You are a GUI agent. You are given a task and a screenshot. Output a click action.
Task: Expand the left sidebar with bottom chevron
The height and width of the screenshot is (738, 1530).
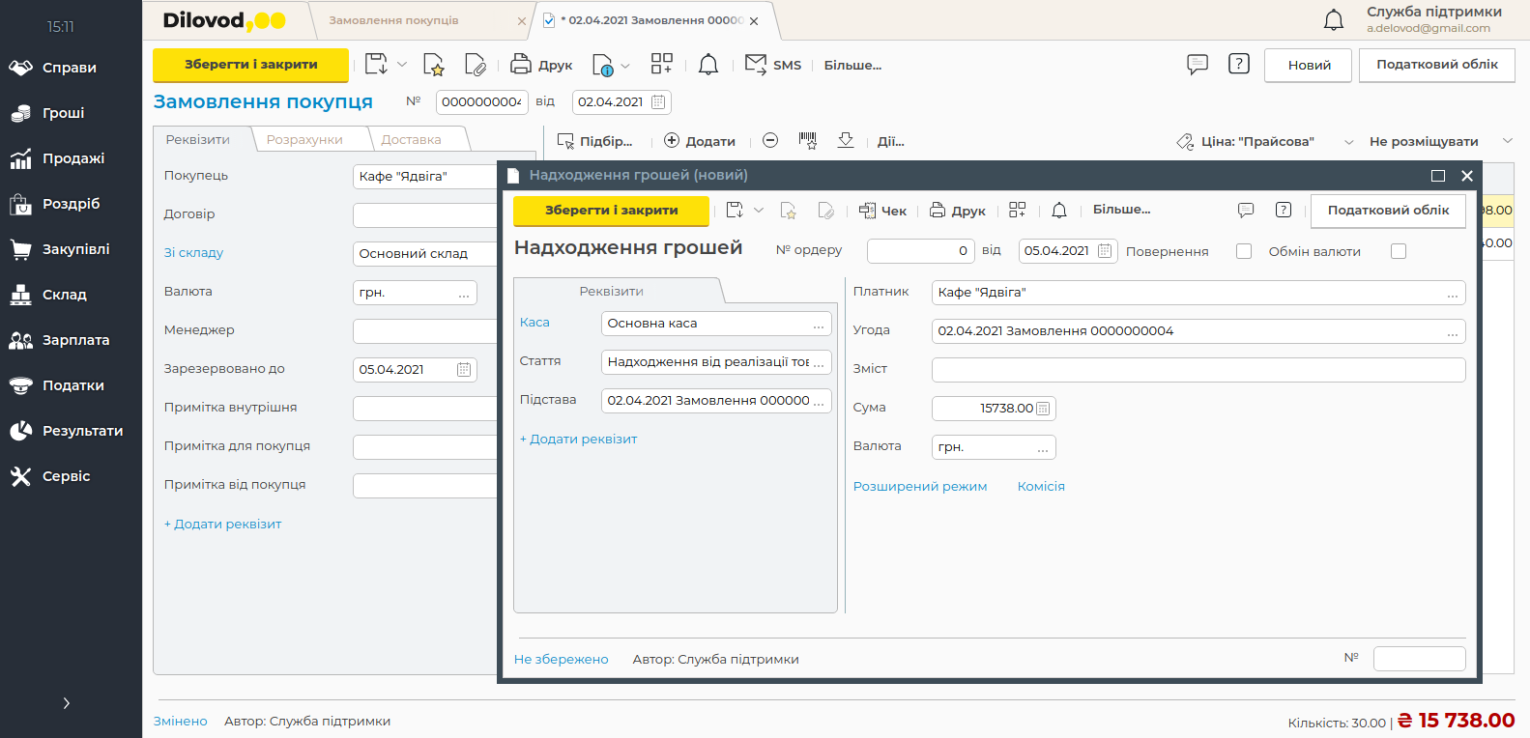click(x=66, y=703)
